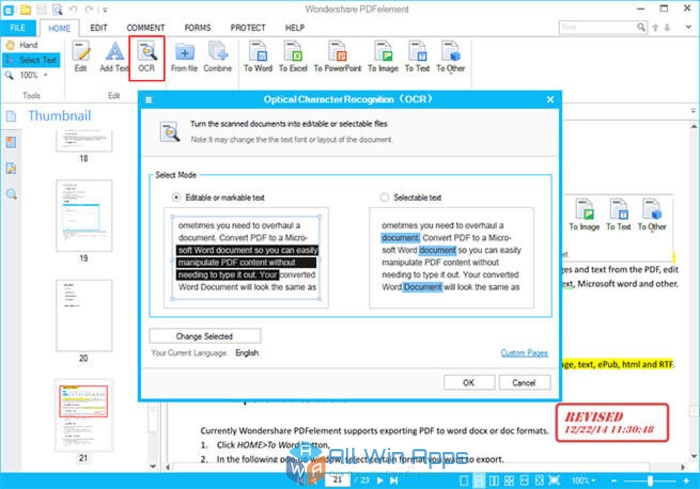This screenshot has height=489, width=700.
Task: Click the redo arrow in quick access toolbar
Action: coord(89,9)
